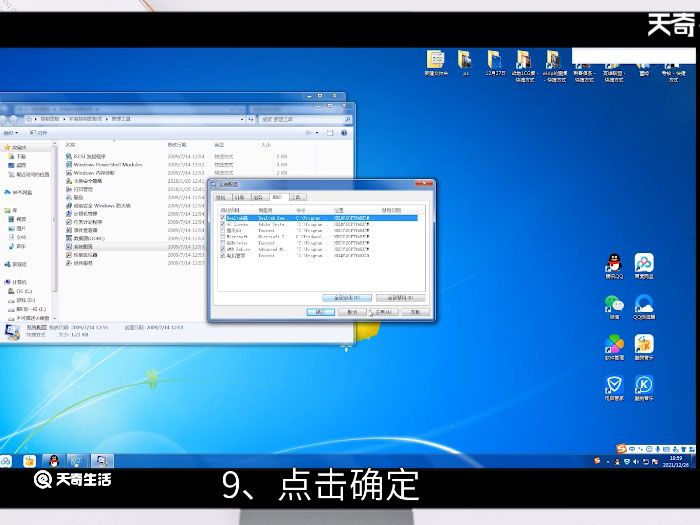700x525 pixels.
Task: Toggle the Explorer preview pane icon
Action: (330, 133)
